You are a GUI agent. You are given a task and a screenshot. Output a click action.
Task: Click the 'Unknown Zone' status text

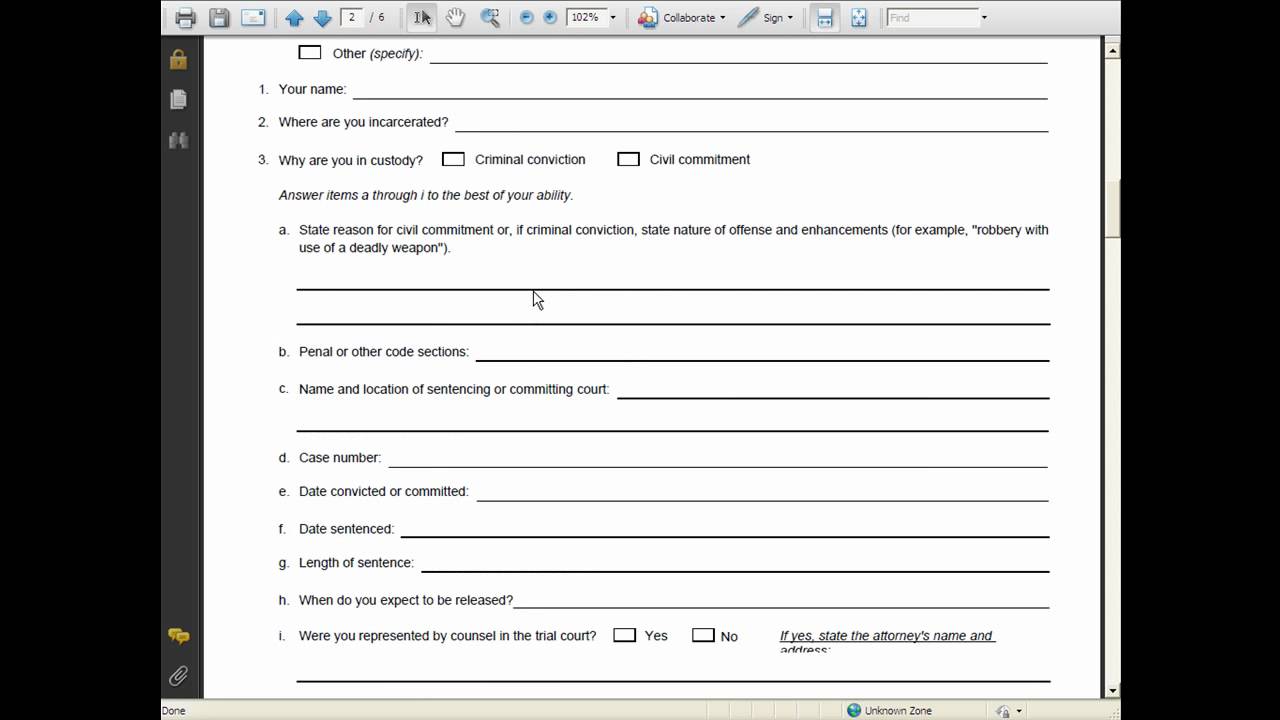click(x=898, y=711)
